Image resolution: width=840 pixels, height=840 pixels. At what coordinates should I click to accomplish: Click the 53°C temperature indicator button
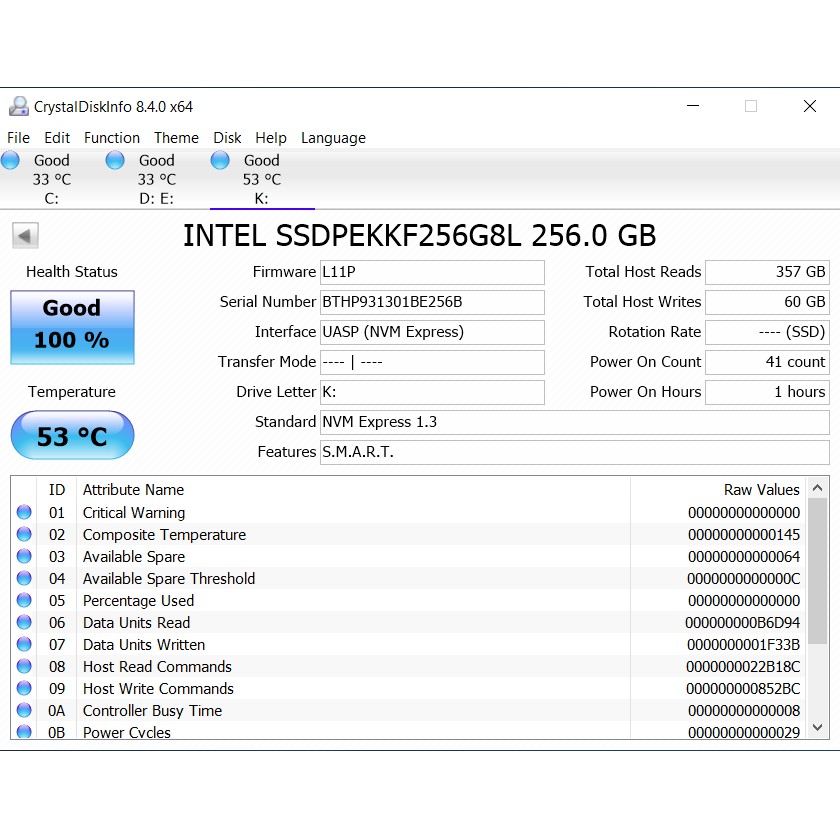click(x=71, y=435)
